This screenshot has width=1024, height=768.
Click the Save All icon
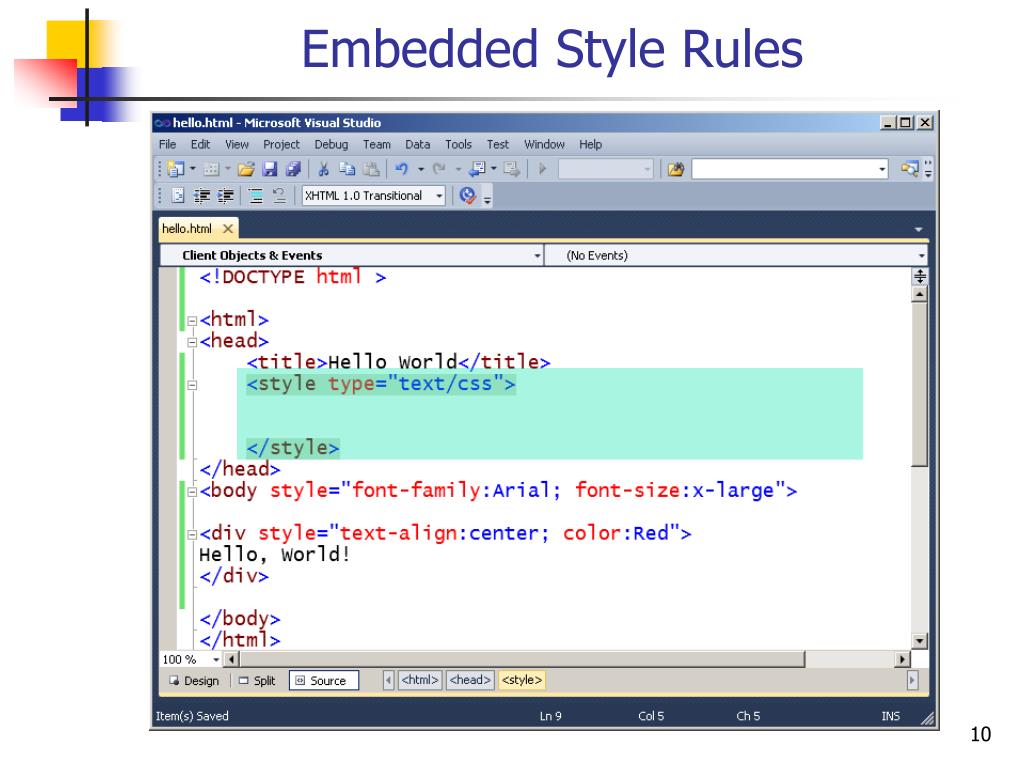tap(294, 170)
